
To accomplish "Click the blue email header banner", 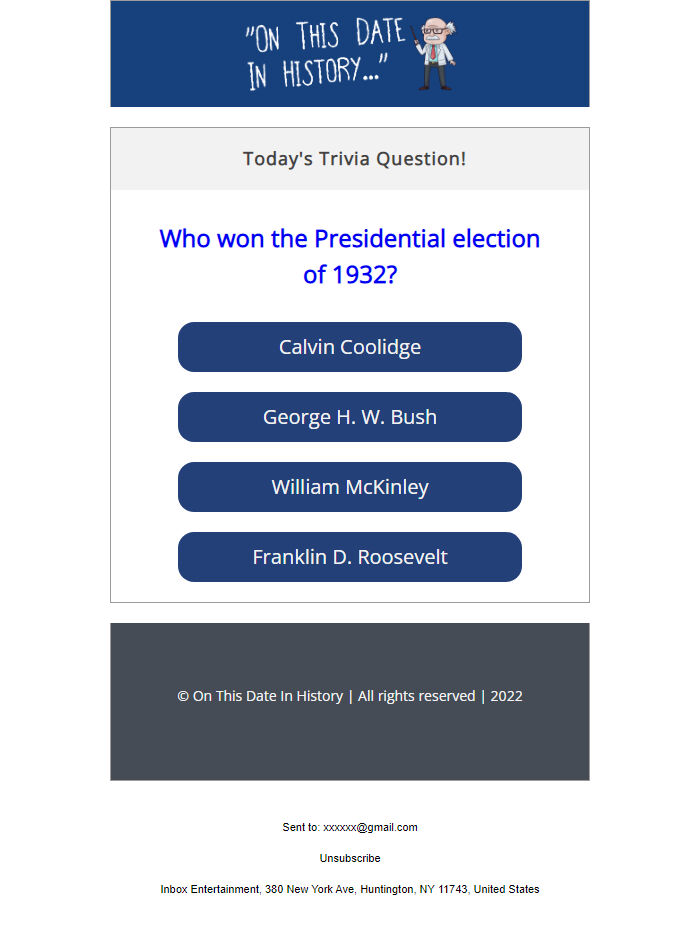I will [180, 50].
